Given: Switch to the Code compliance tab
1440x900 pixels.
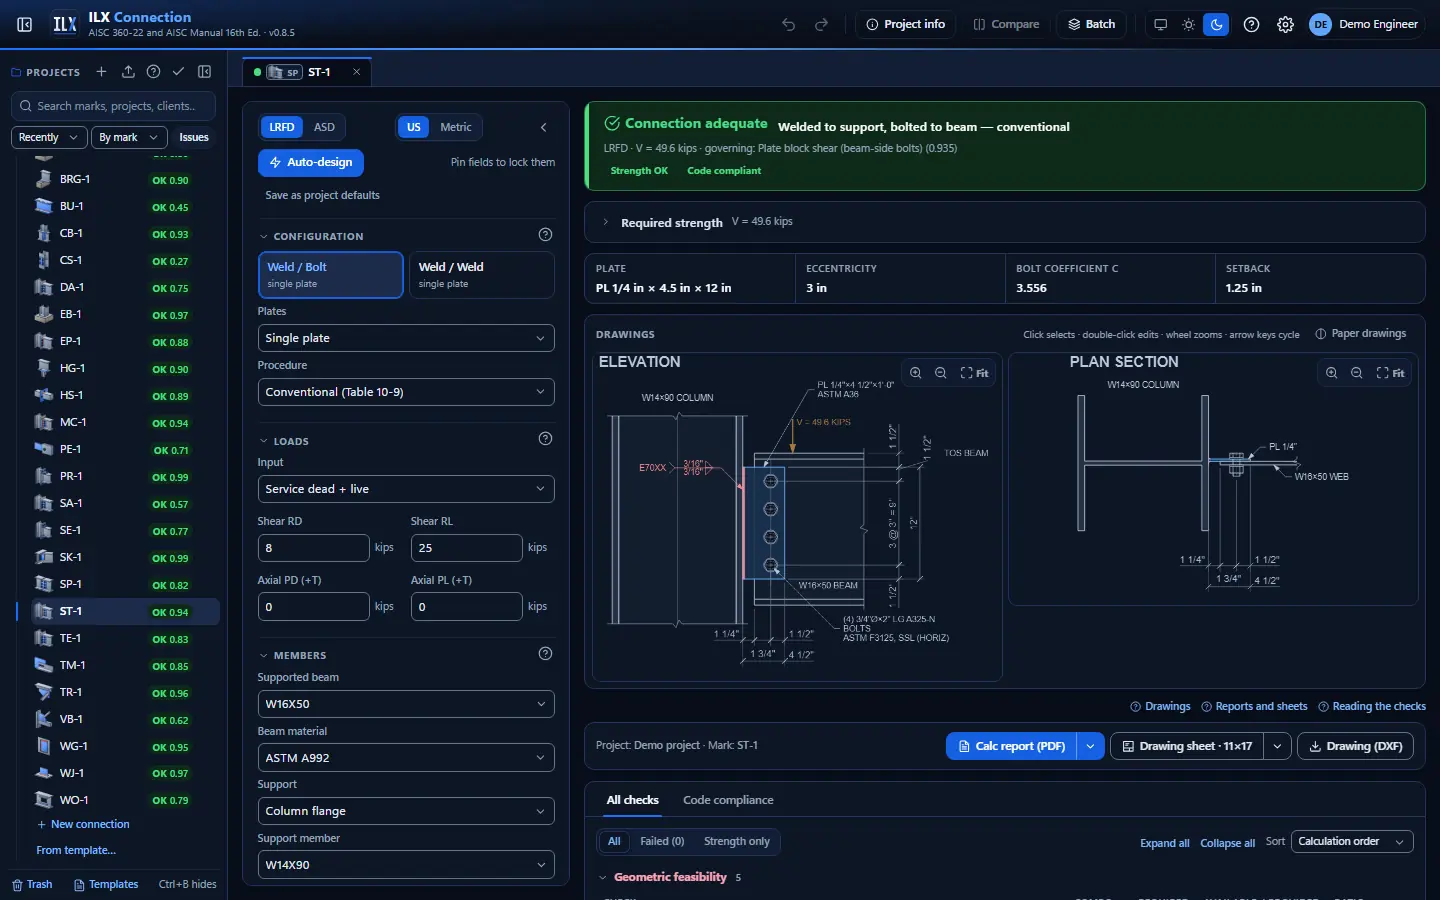Looking at the screenshot, I should click(728, 800).
